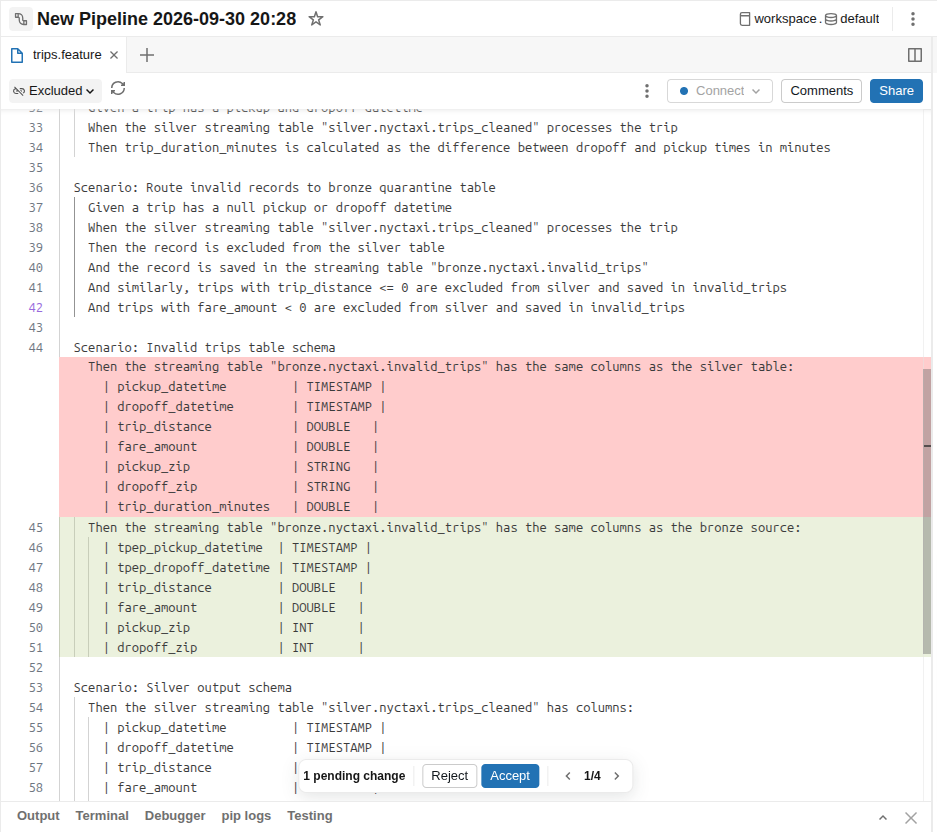Click the 'Scenario: Silver output schema' line

click(x=183, y=688)
